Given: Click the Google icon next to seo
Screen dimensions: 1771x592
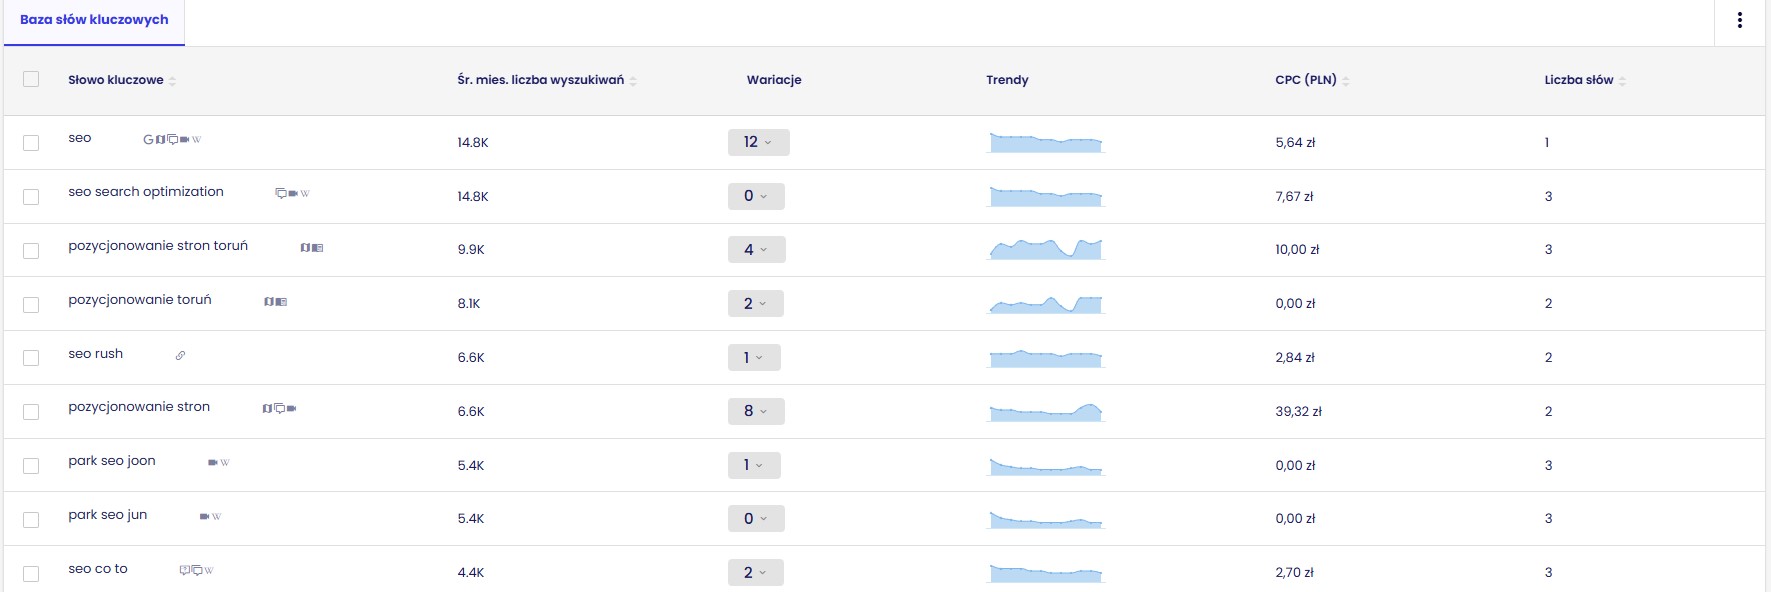Looking at the screenshot, I should [148, 139].
